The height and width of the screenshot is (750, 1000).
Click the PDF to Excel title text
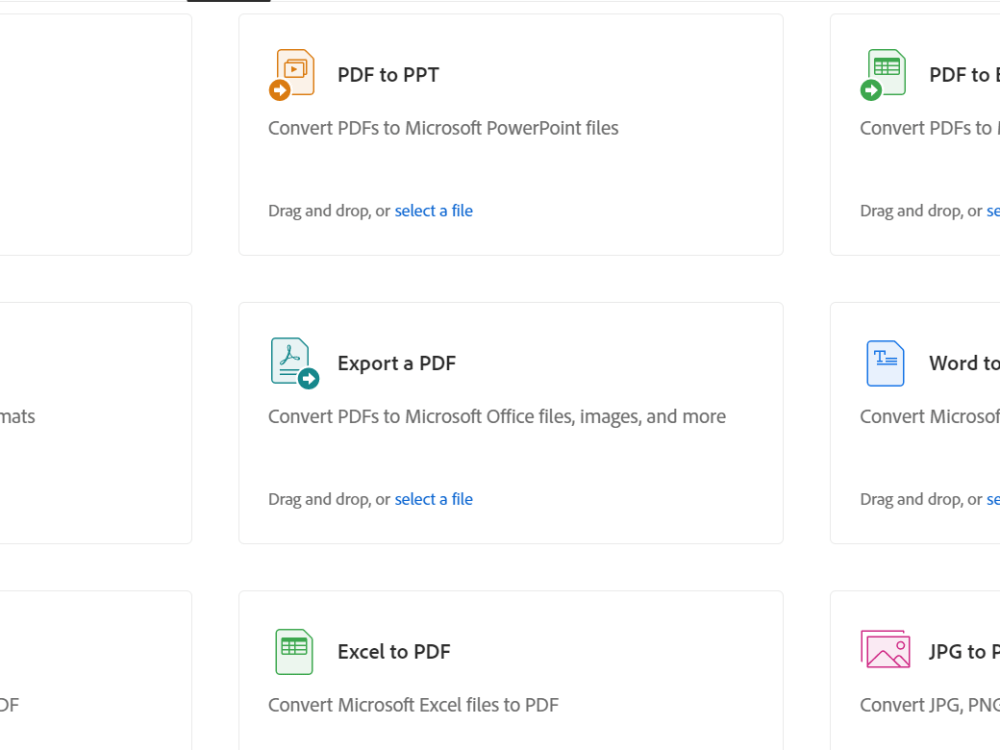point(964,75)
